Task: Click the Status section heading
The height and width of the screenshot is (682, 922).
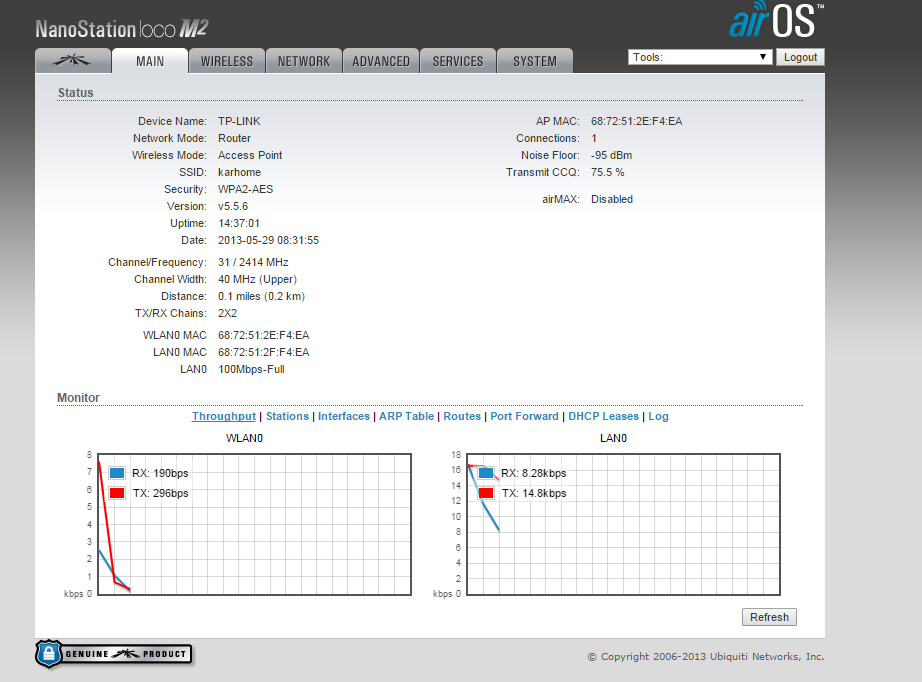Action: (75, 92)
